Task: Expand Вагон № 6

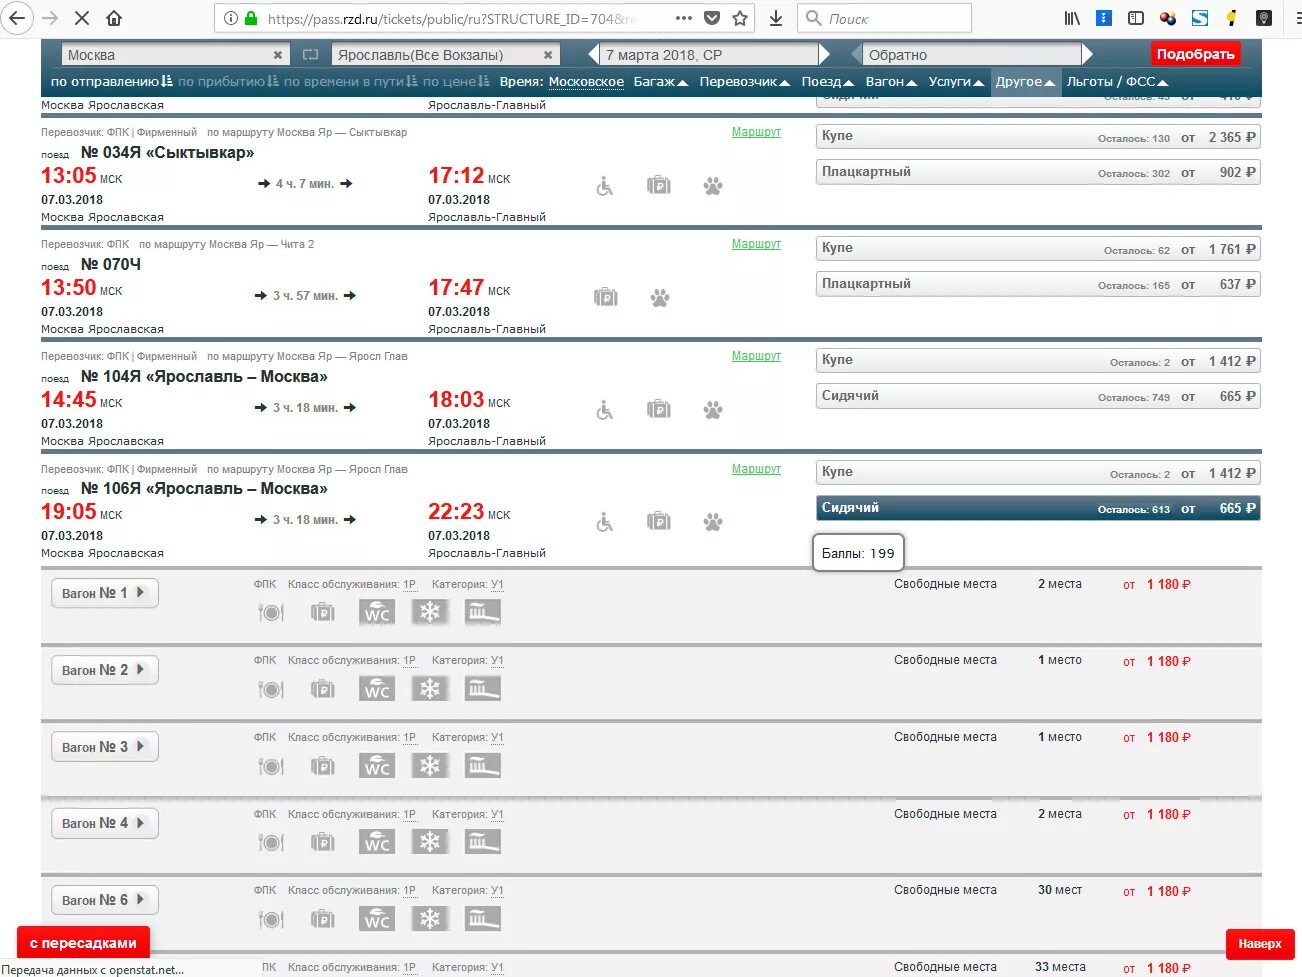Action: pyautogui.click(x=105, y=900)
